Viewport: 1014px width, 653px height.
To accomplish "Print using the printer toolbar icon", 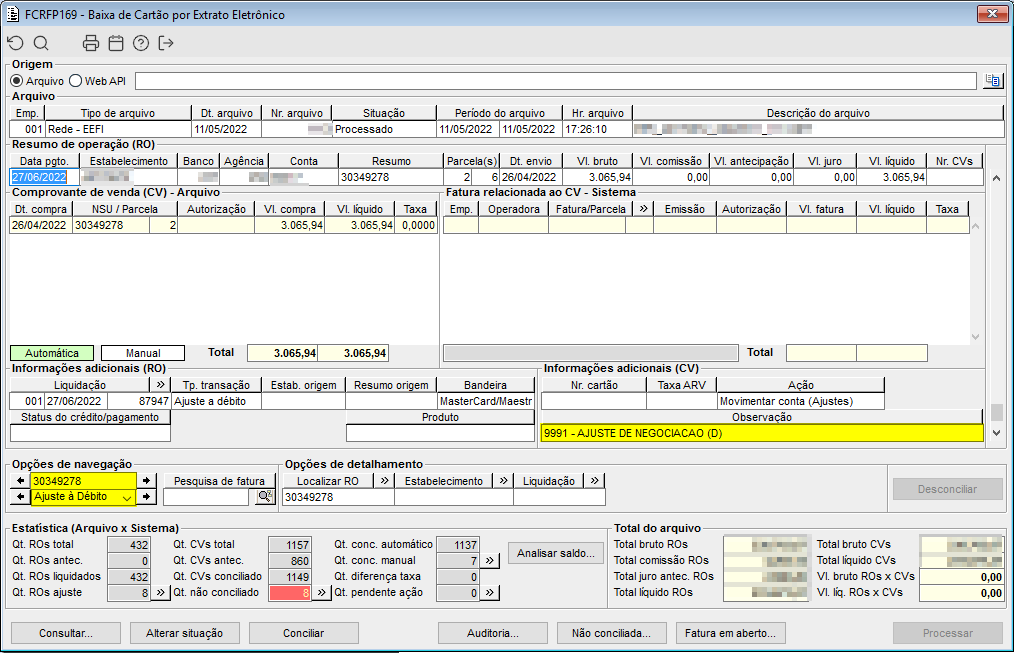I will (x=91, y=43).
